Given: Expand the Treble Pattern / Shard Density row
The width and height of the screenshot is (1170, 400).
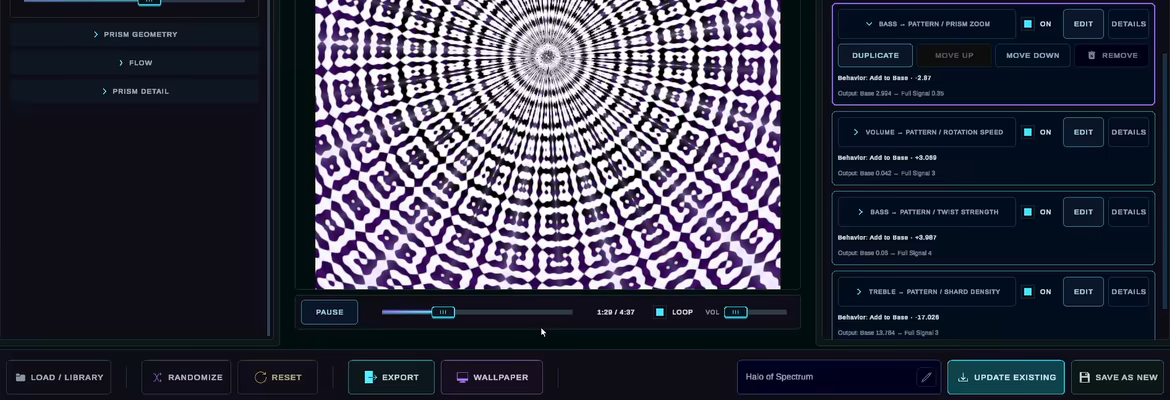Looking at the screenshot, I should tap(927, 292).
